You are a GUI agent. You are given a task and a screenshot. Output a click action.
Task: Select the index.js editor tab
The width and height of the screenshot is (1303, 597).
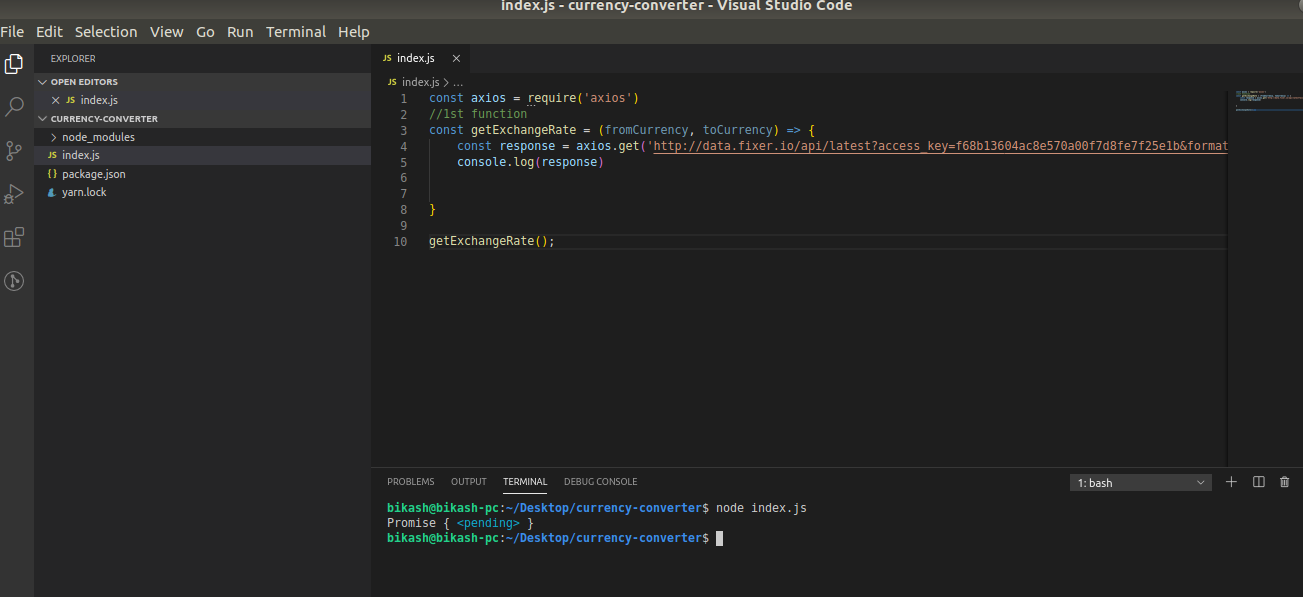coord(420,58)
